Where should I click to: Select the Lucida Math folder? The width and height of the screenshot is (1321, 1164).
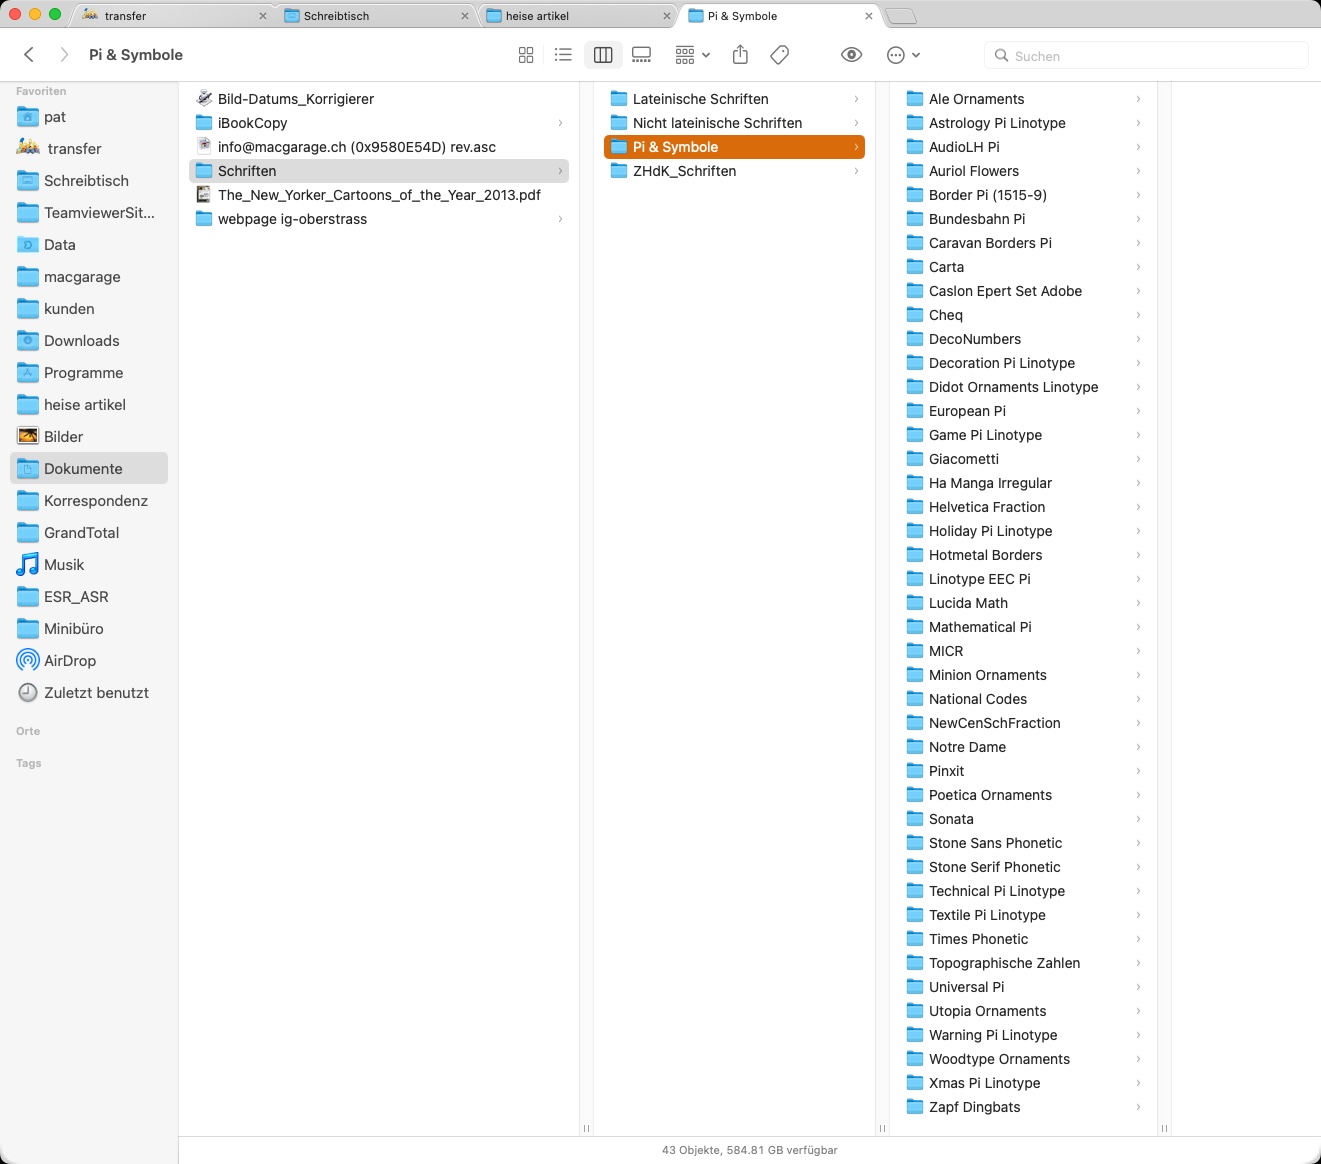tap(1024, 603)
